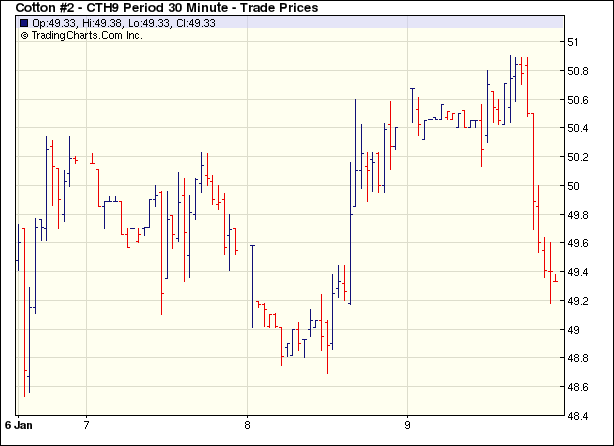The height and width of the screenshot is (446, 614).
Task: Select day 7 on the time axis
Action: coord(87,423)
